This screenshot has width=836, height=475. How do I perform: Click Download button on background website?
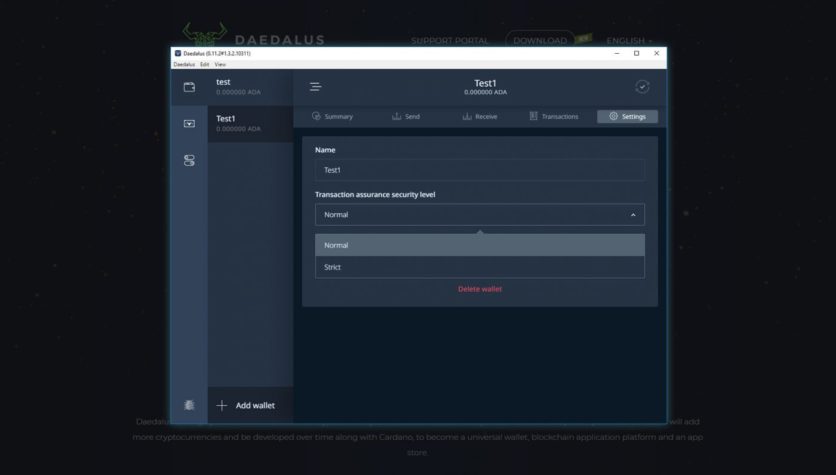(x=540, y=41)
